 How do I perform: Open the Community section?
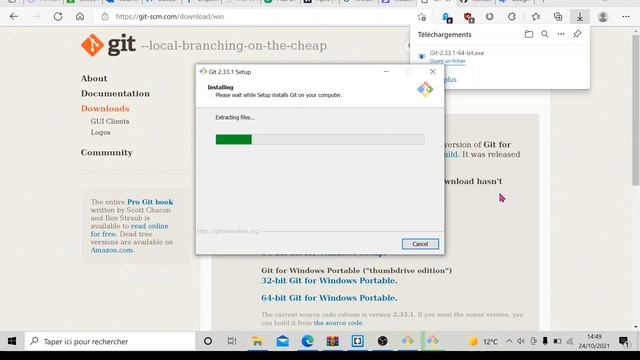click(x=107, y=153)
